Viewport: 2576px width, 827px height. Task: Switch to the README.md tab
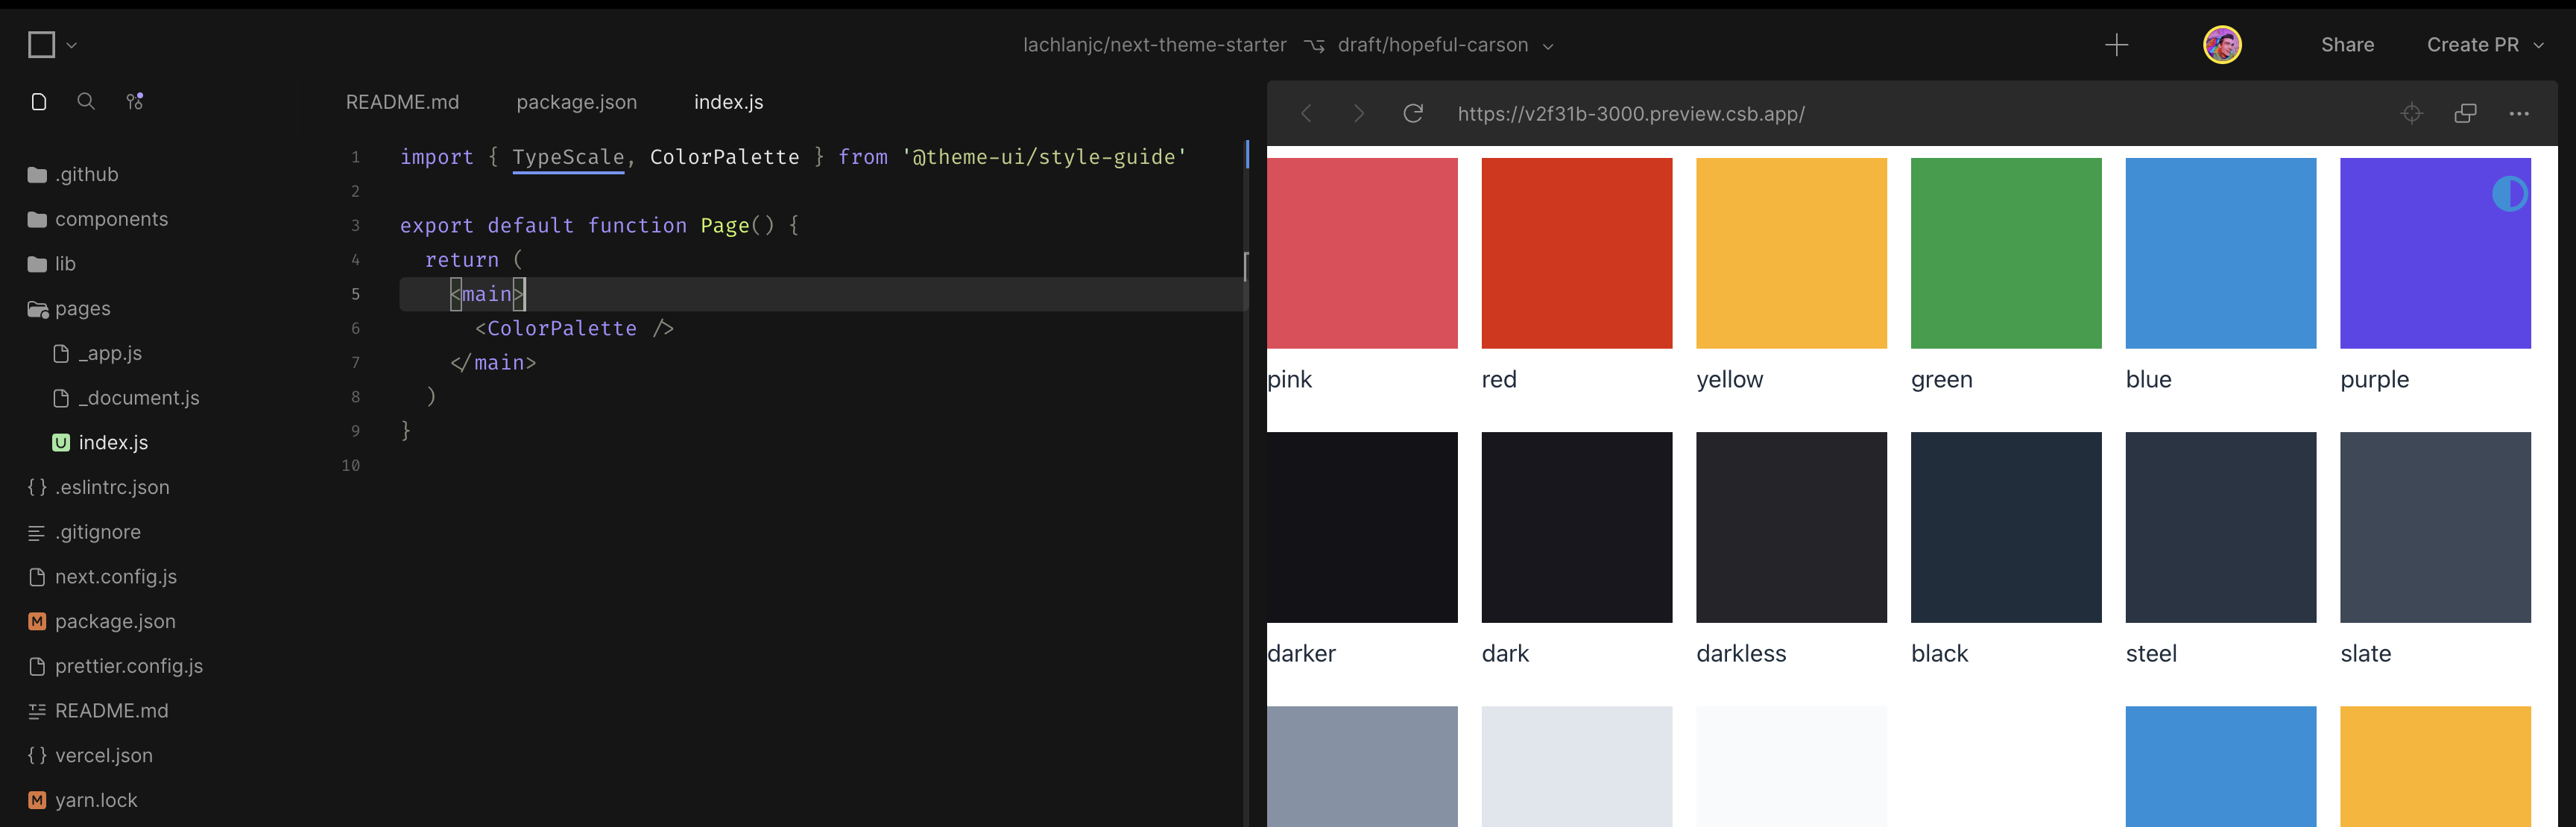[x=402, y=101]
